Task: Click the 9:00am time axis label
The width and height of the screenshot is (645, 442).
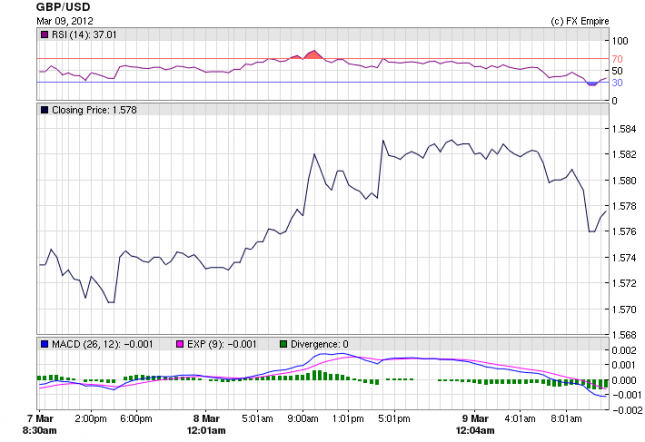Action: pyautogui.click(x=303, y=419)
